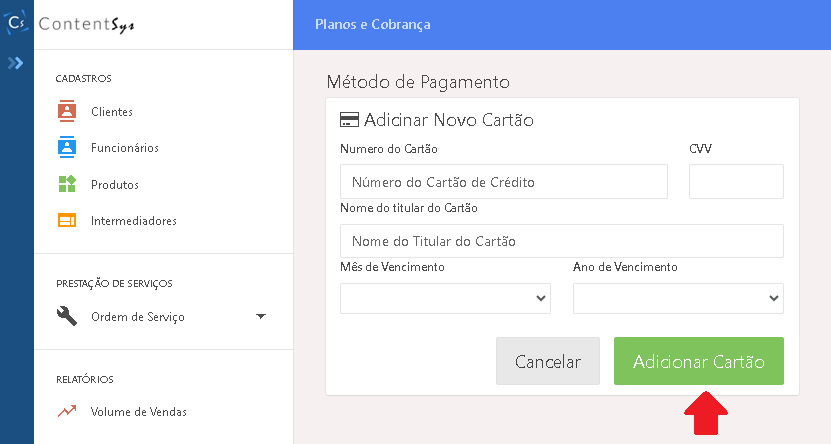Screen dimensions: 831x444
Task: Click into the CVV field
Action: [736, 182]
